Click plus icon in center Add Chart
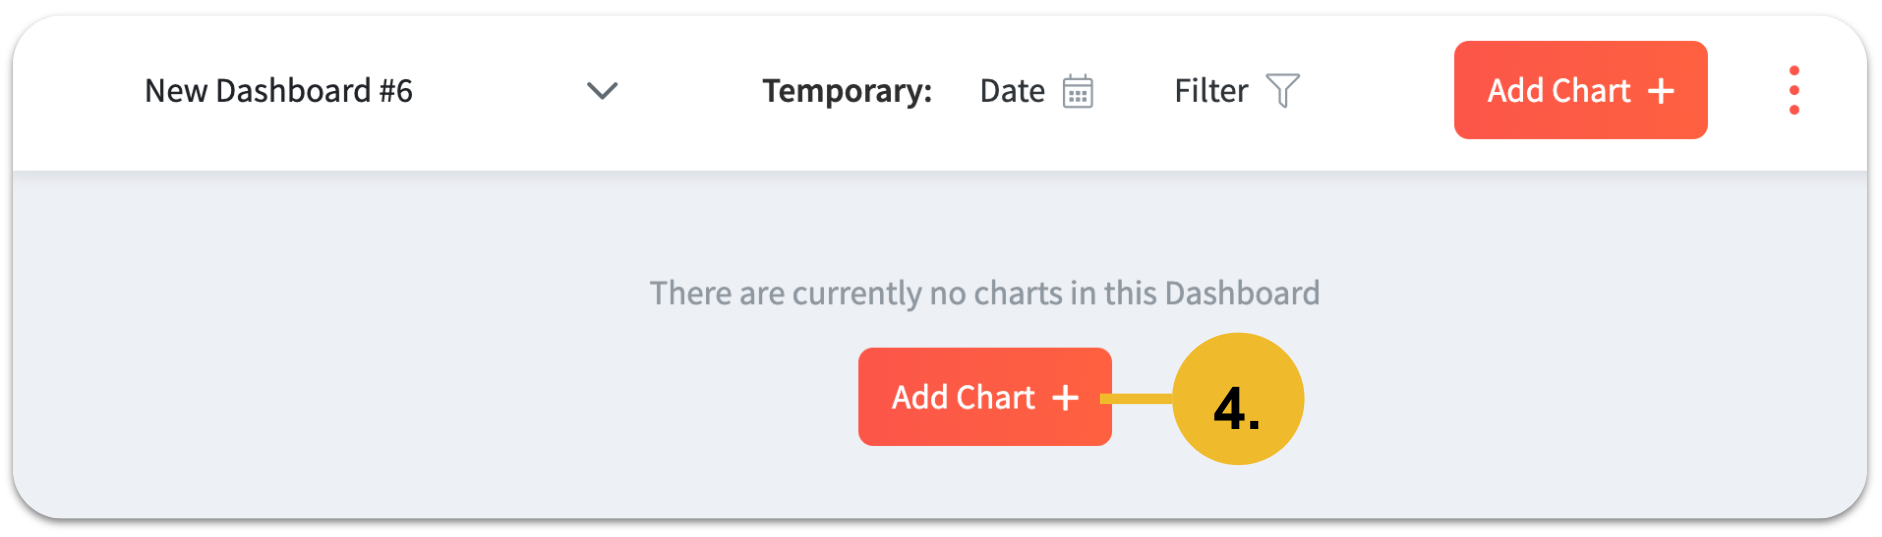Screen dimensions: 1882x537 click(x=1065, y=398)
